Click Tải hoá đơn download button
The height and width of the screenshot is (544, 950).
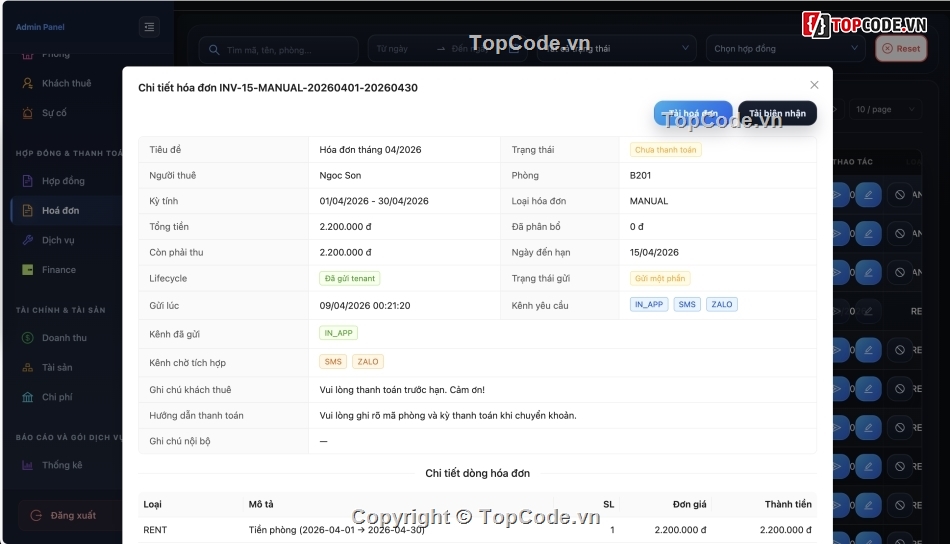[x=693, y=113]
